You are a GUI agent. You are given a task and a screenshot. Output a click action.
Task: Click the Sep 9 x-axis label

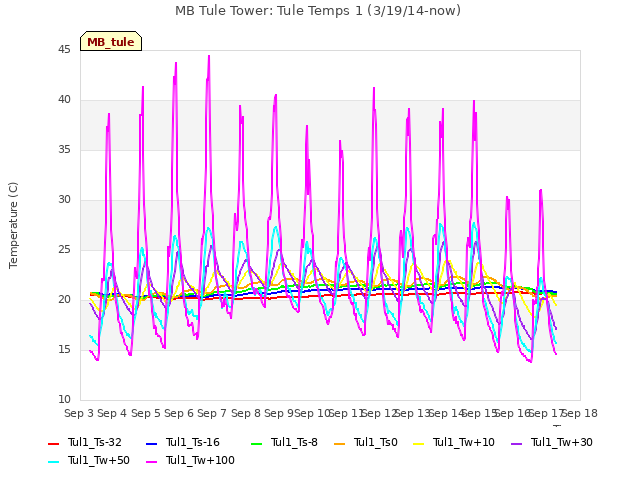pos(279,413)
